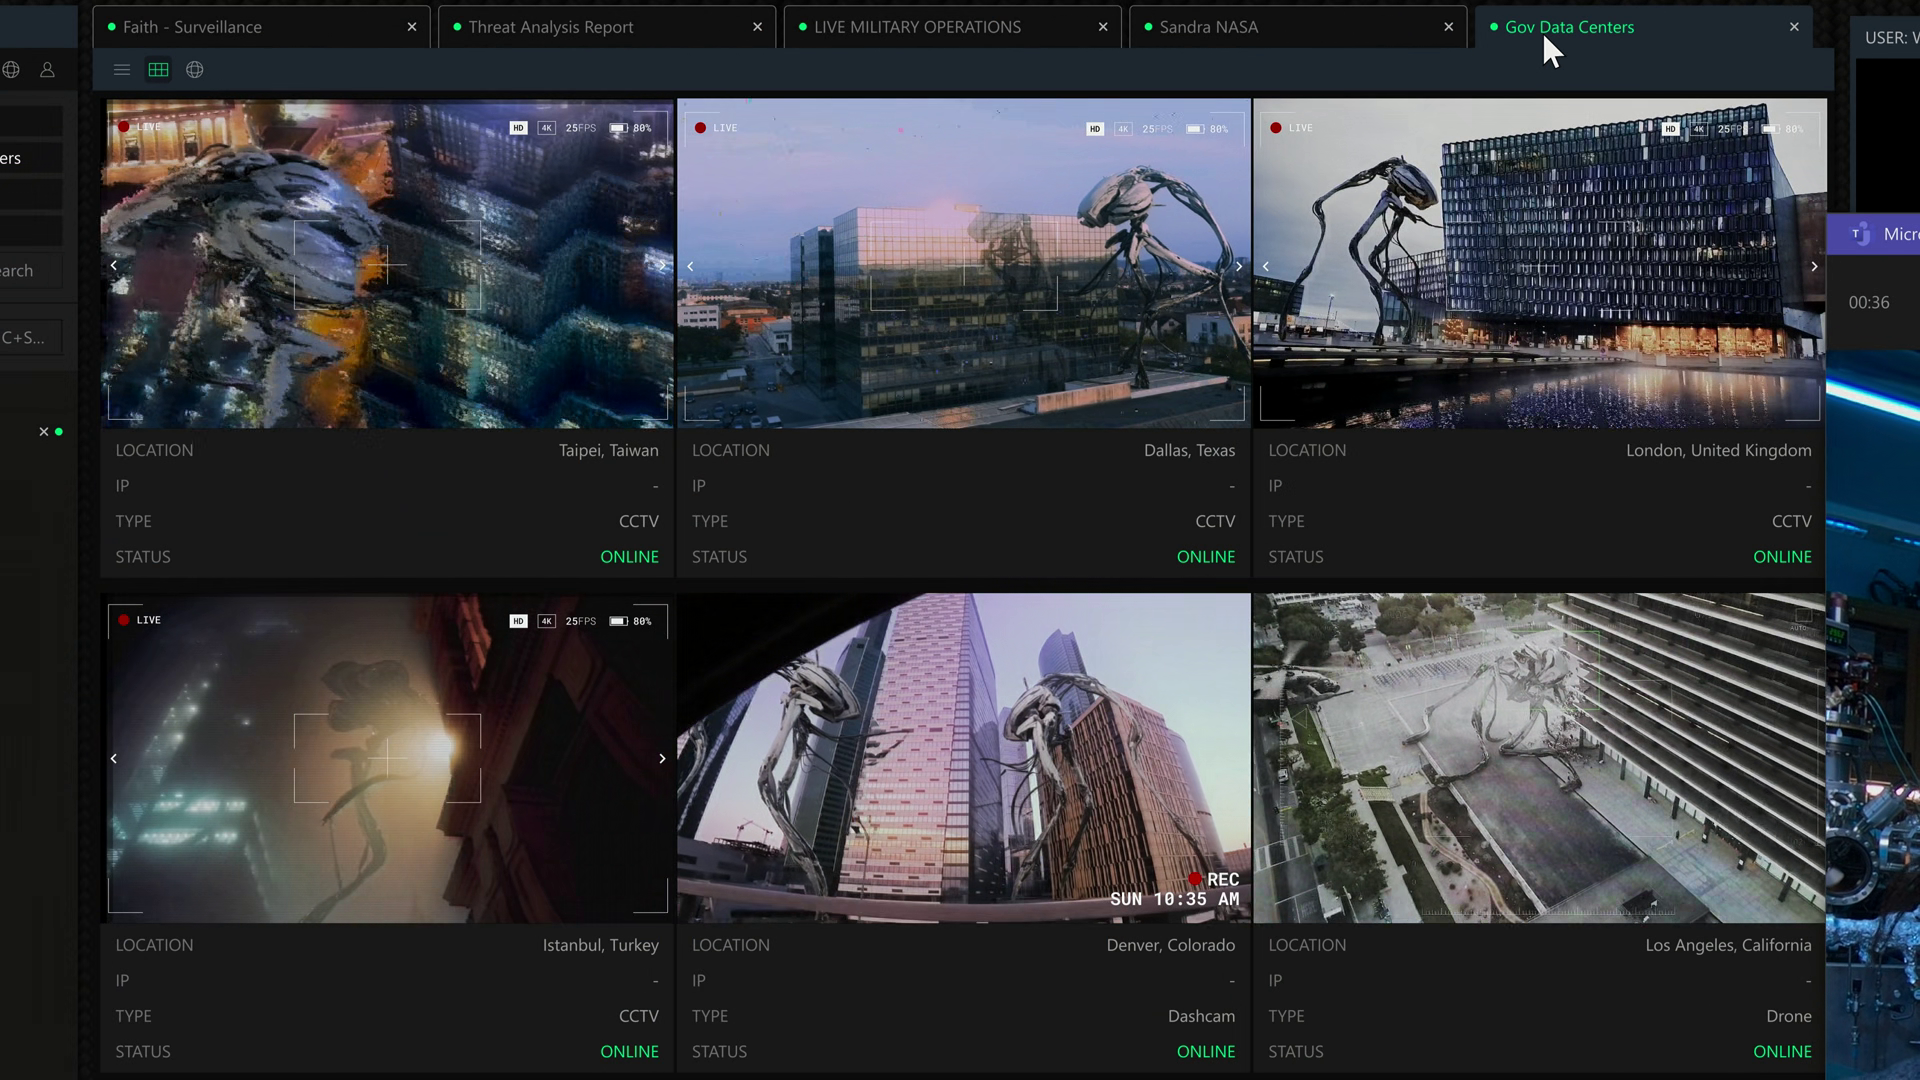This screenshot has width=1920, height=1080.
Task: Show next camera on Taipei feed
Action: click(662, 266)
